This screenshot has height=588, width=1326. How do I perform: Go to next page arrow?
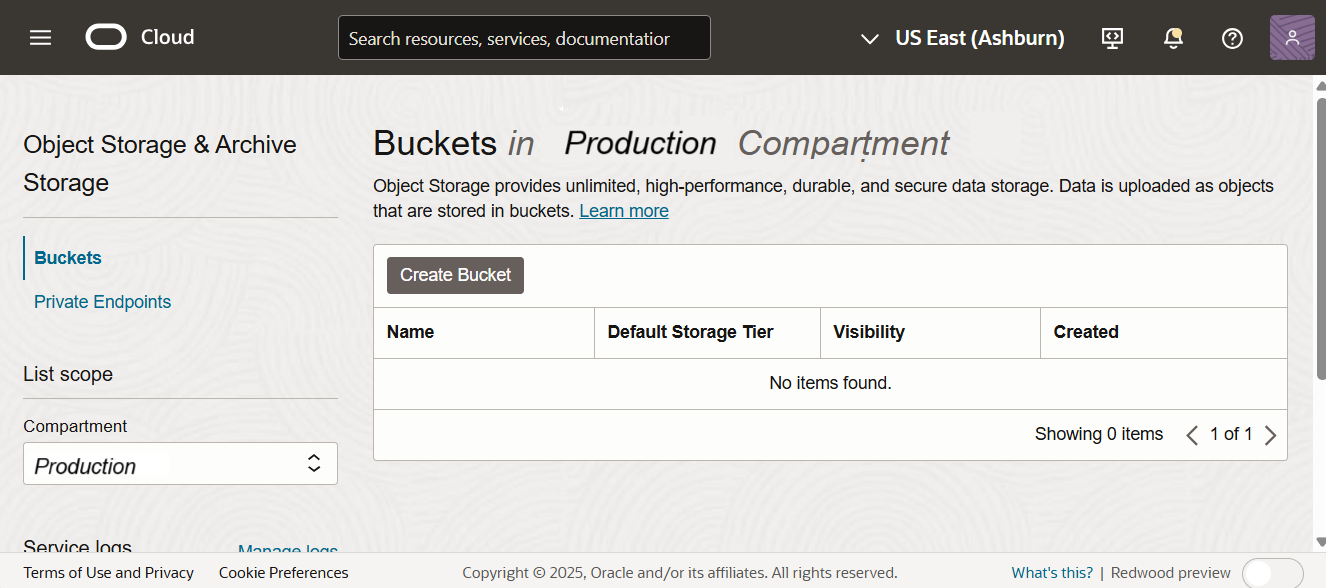(x=1270, y=435)
